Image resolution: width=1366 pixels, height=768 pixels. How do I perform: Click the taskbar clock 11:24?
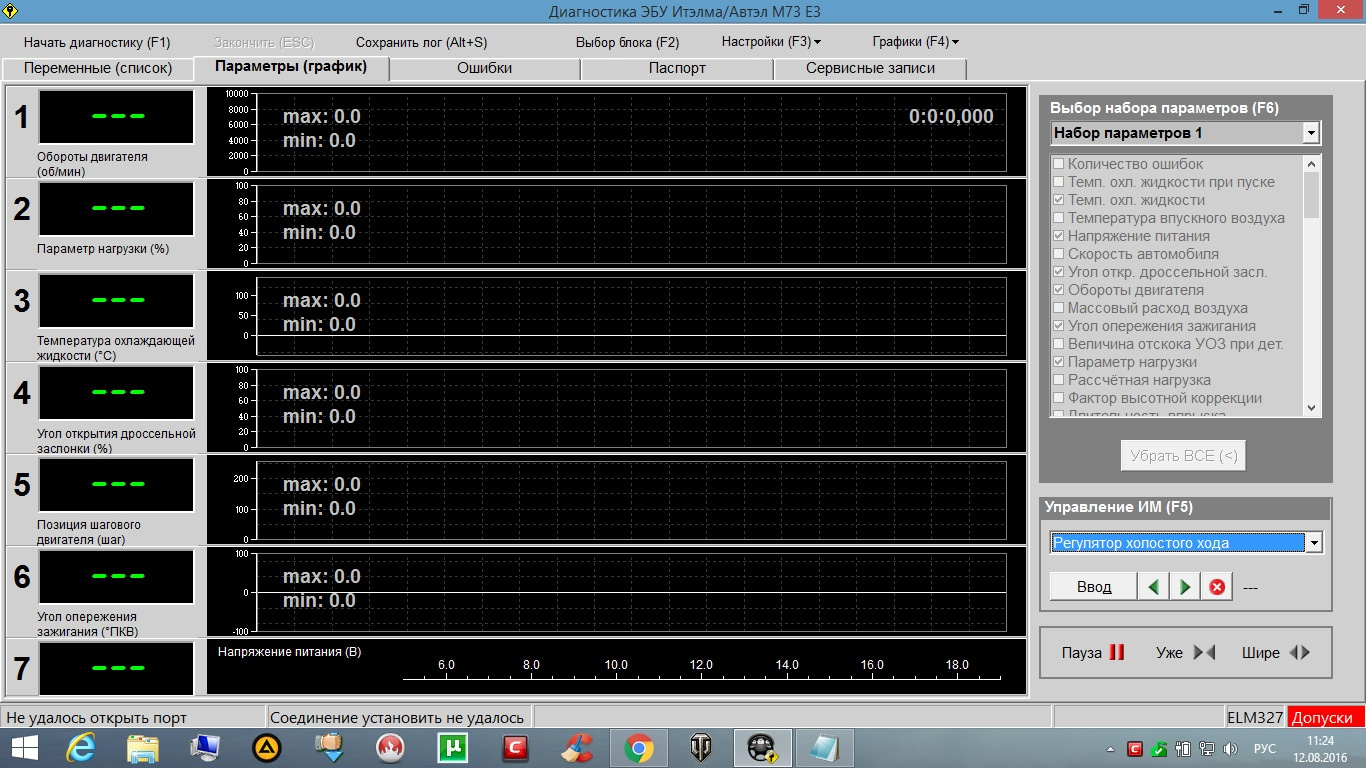click(x=1320, y=740)
